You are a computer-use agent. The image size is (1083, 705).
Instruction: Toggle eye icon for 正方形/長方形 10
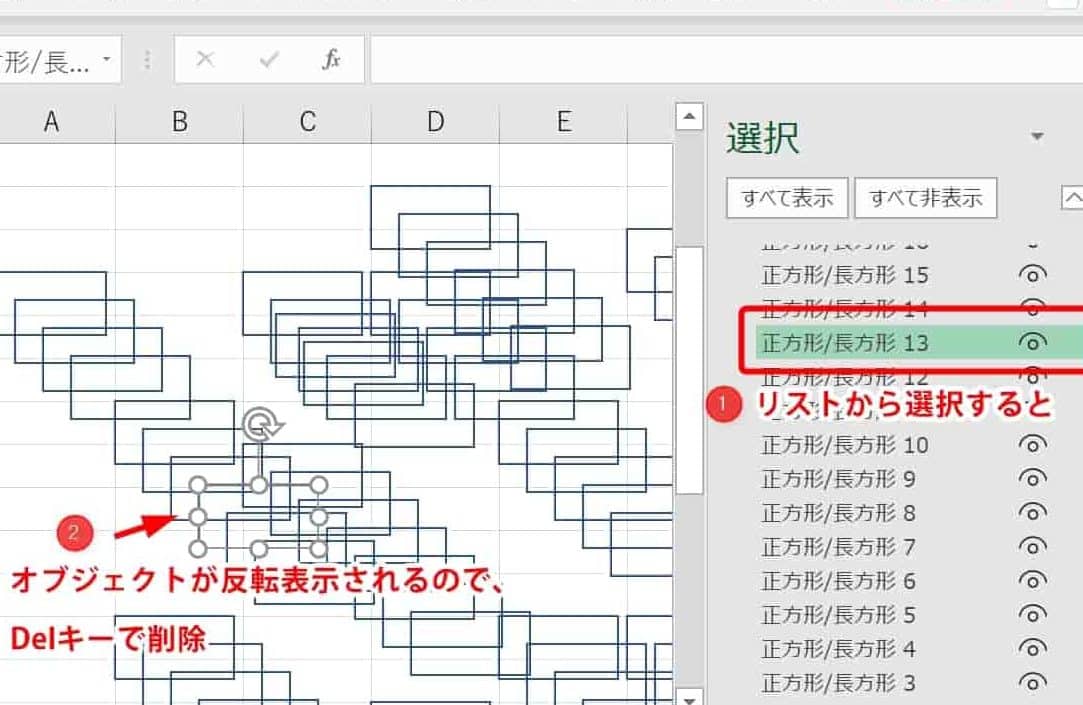(1033, 445)
